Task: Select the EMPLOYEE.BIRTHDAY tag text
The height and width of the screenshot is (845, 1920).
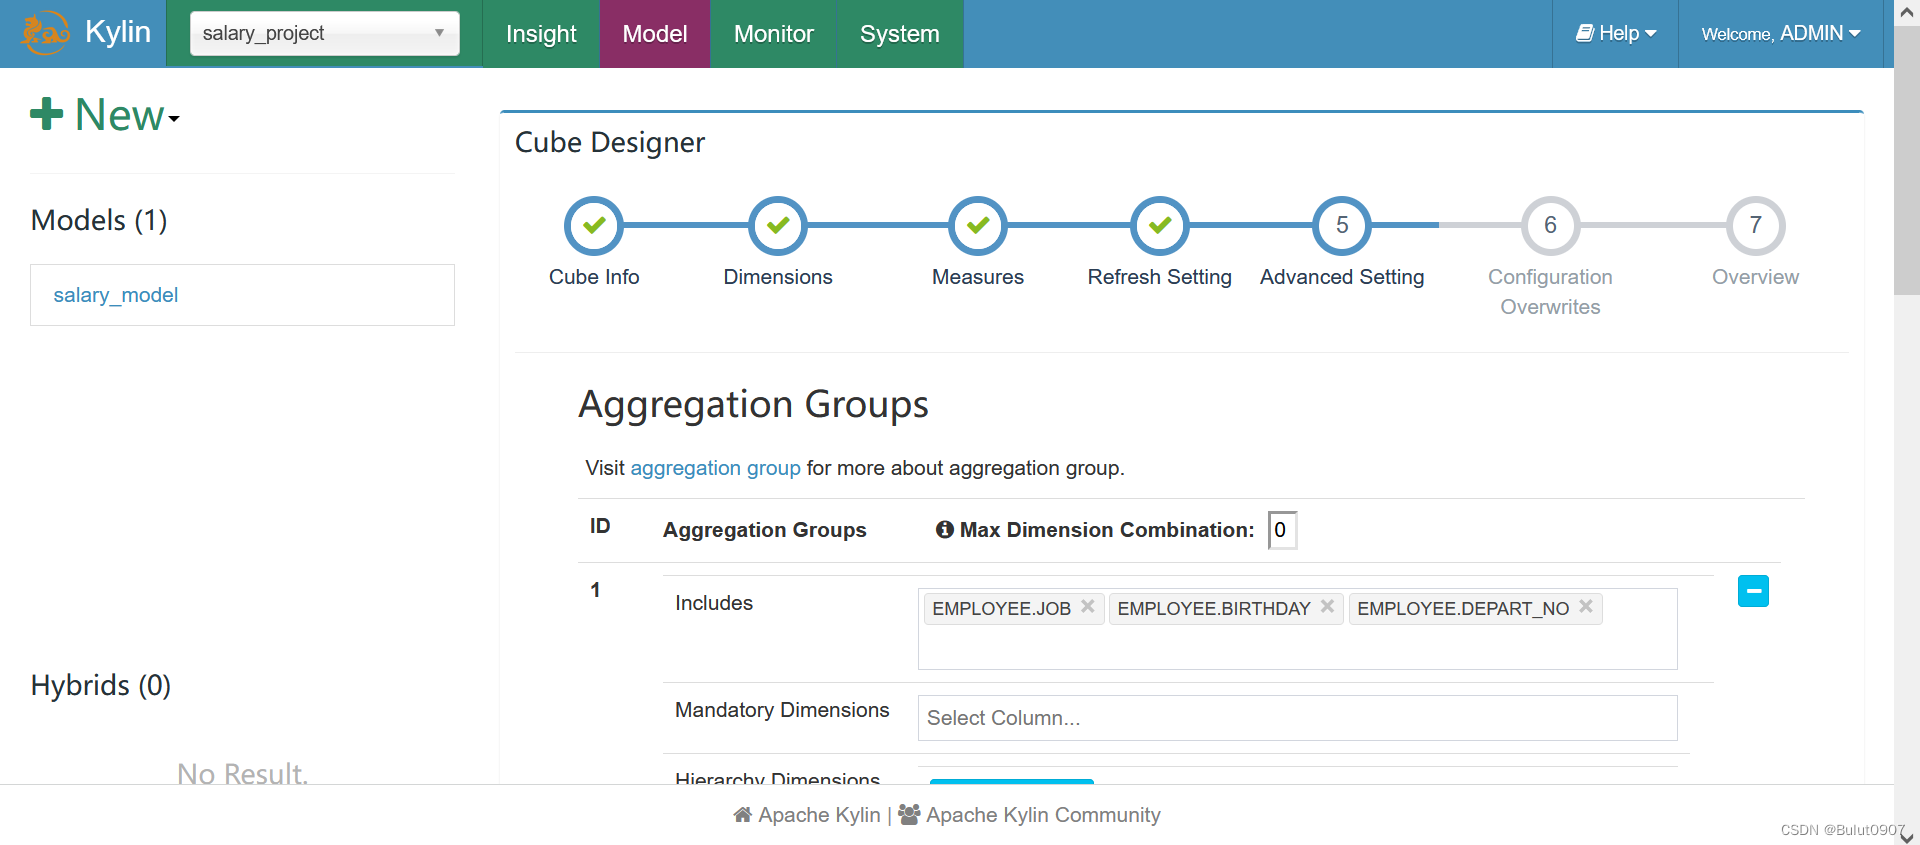Action: point(1214,609)
